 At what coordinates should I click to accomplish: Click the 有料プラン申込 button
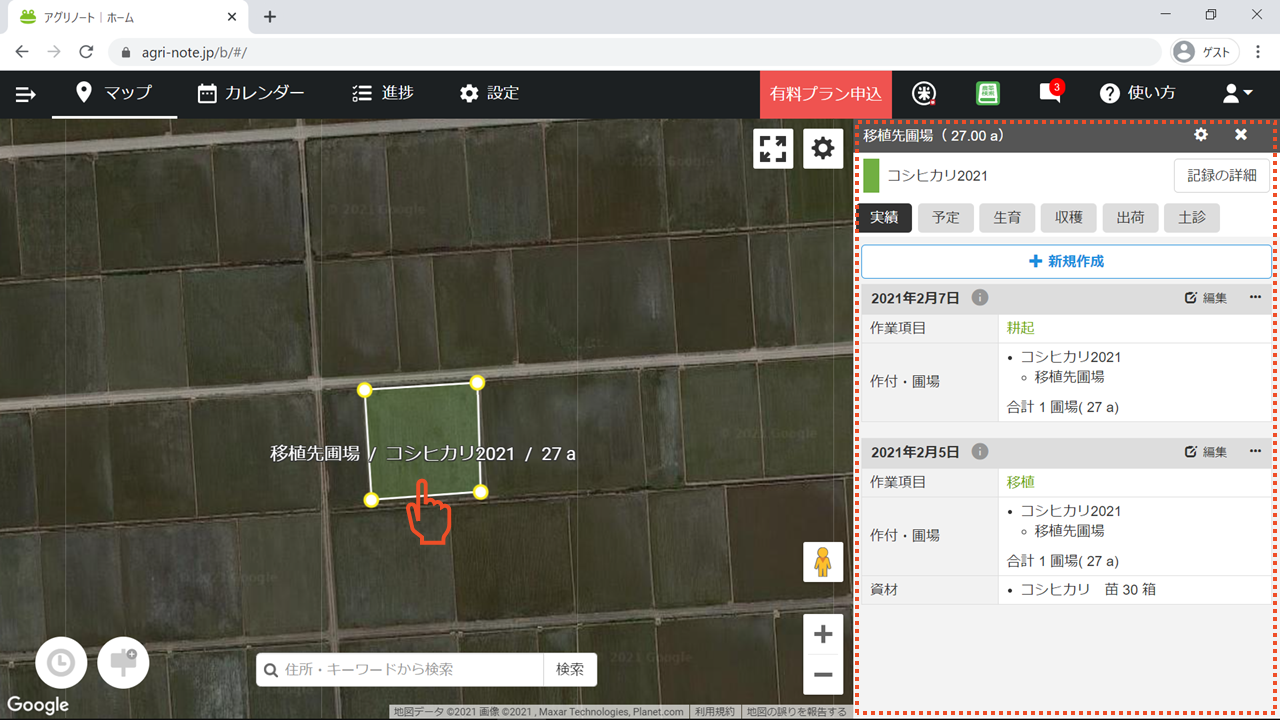click(825, 94)
